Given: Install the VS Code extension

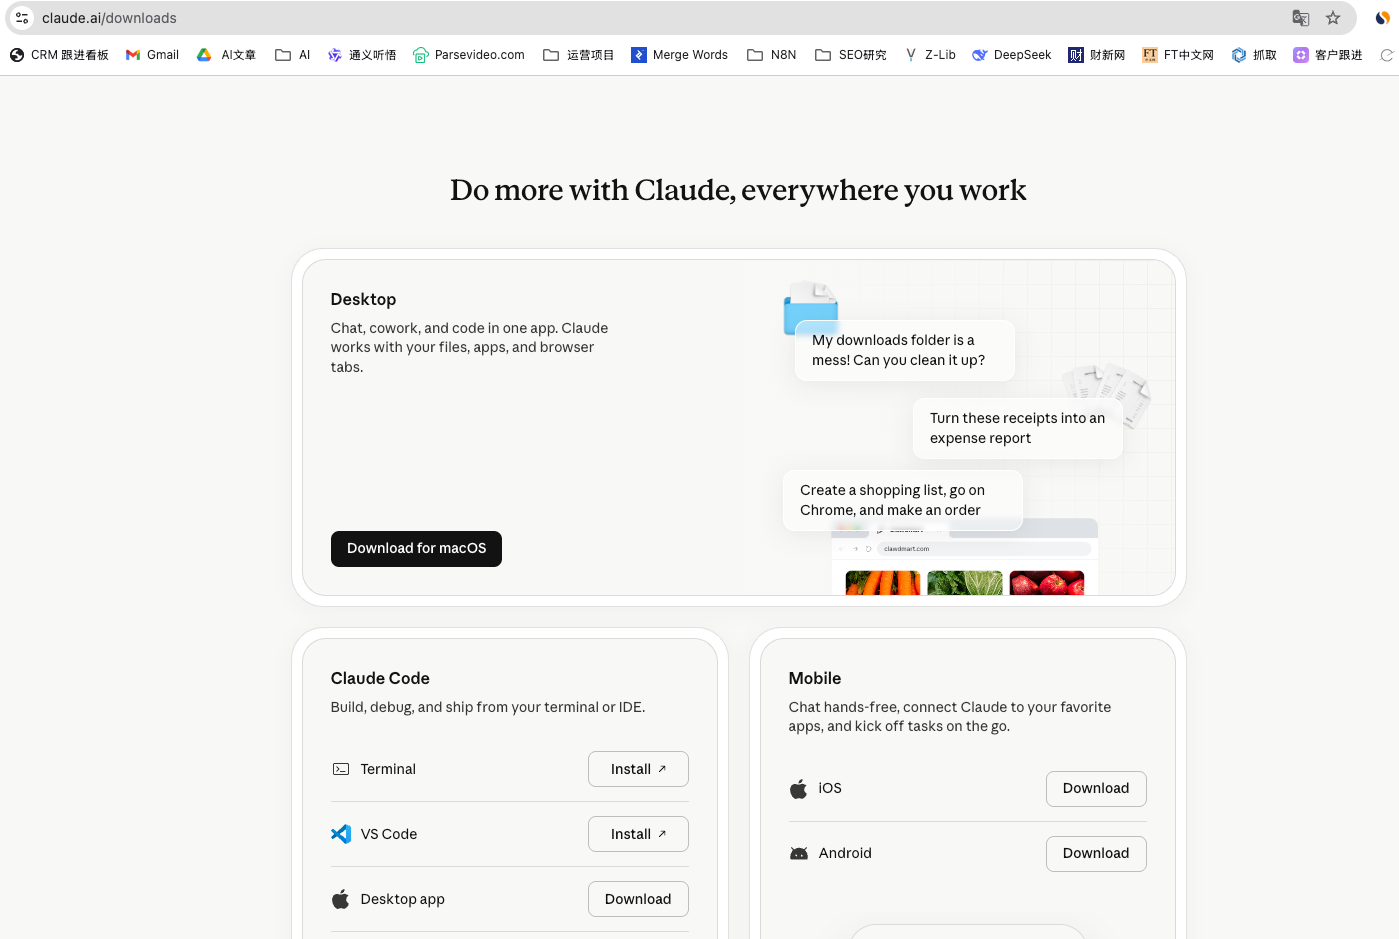Looking at the screenshot, I should 638,834.
